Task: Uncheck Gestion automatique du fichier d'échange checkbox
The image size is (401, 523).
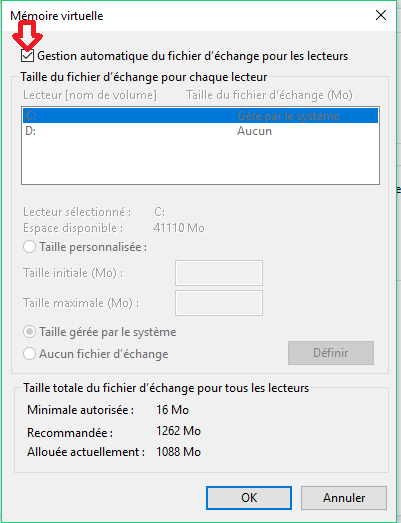Action: click(x=27, y=56)
